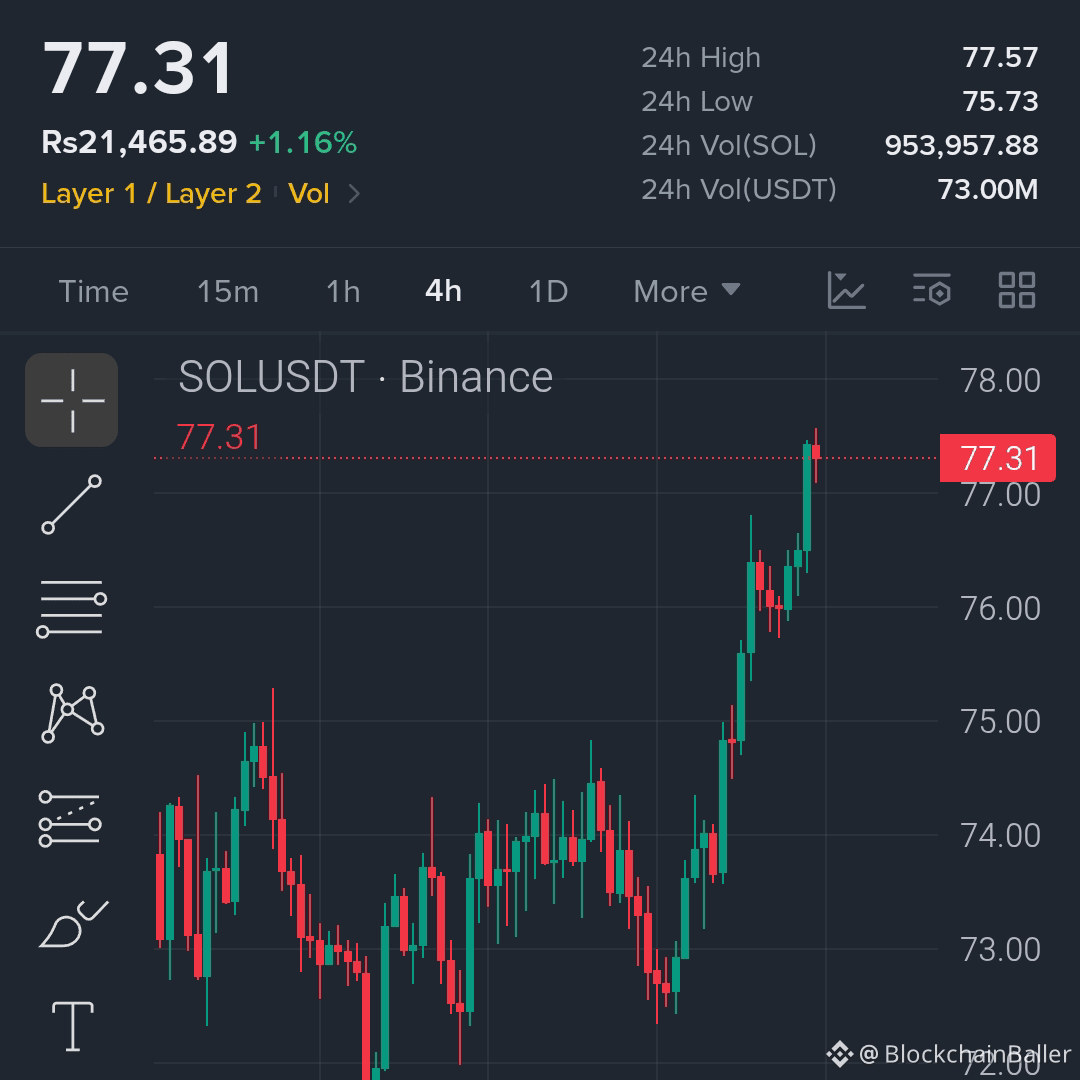Image resolution: width=1080 pixels, height=1080 pixels.
Task: Click the 76.00 price axis label
Action: [1000, 609]
